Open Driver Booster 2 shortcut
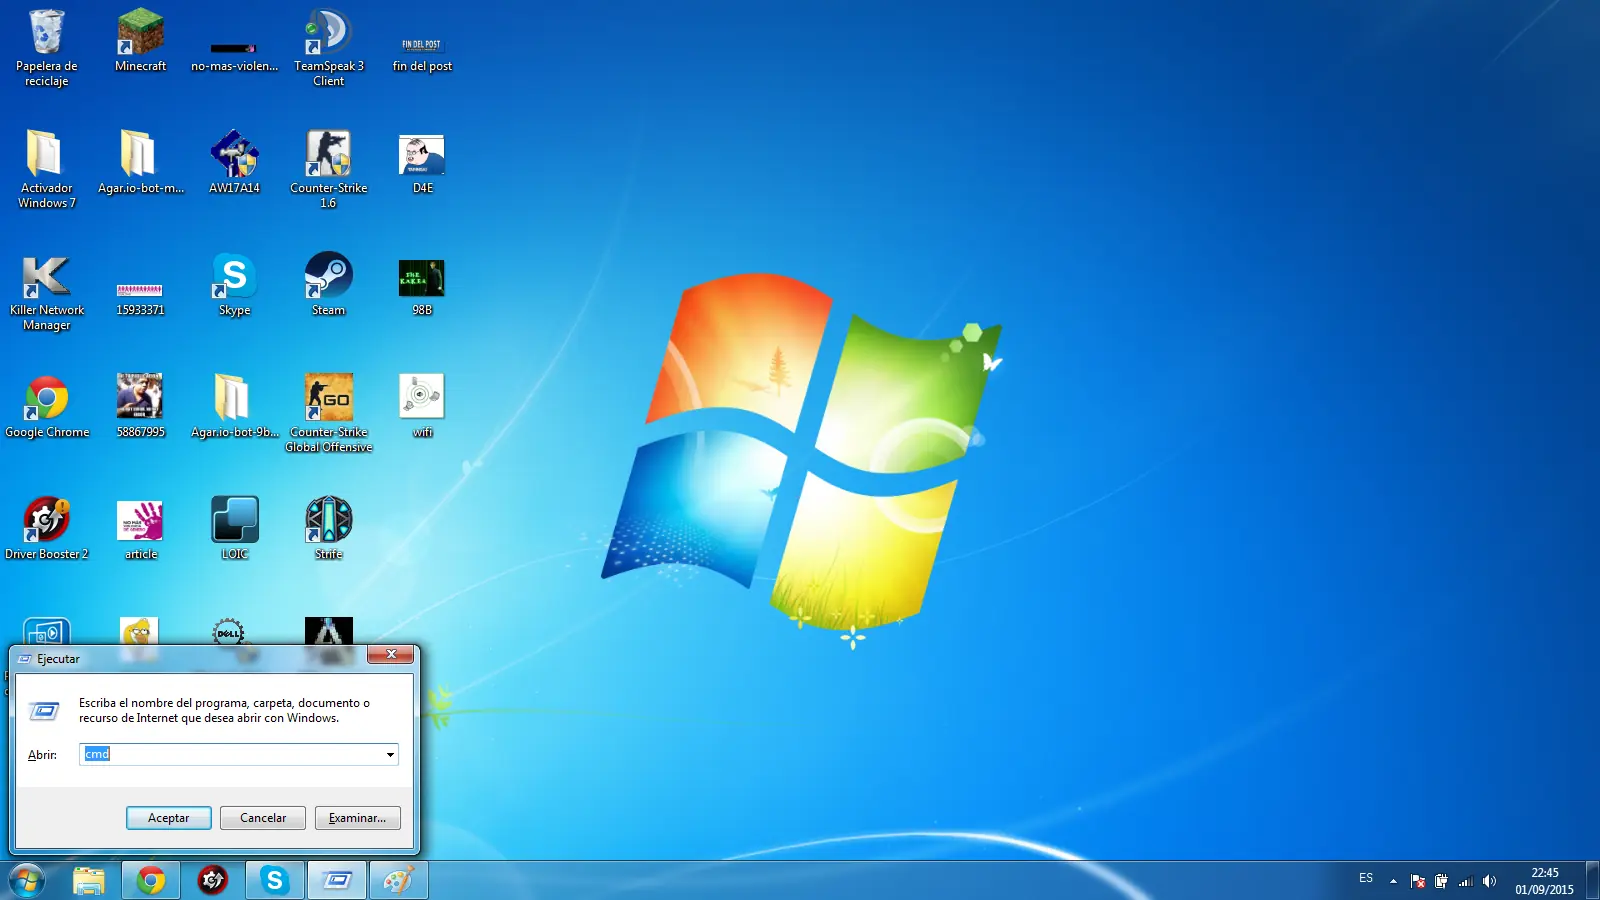 pos(46,528)
